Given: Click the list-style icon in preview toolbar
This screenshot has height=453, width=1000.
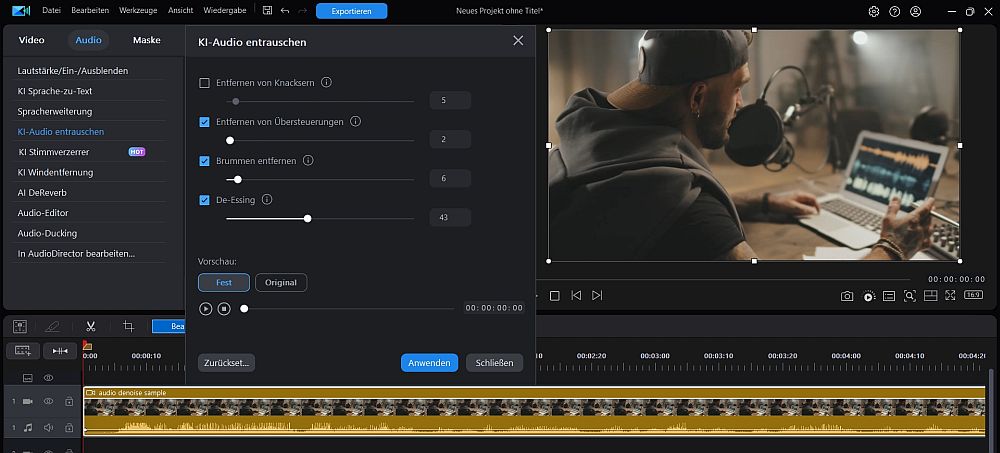Looking at the screenshot, I should coord(889,295).
